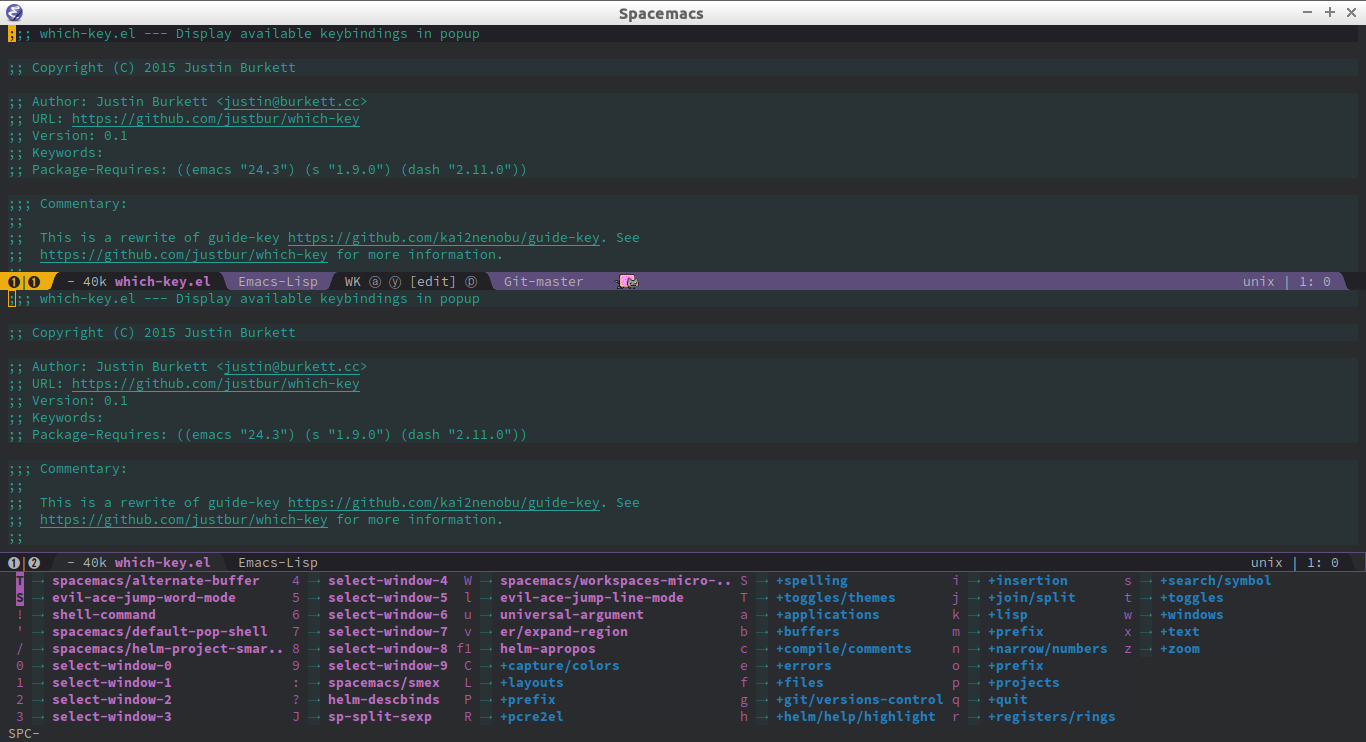The width and height of the screenshot is (1366, 742).
Task: Expand the +insertion prefix group
Action: pyautogui.click(x=1027, y=581)
